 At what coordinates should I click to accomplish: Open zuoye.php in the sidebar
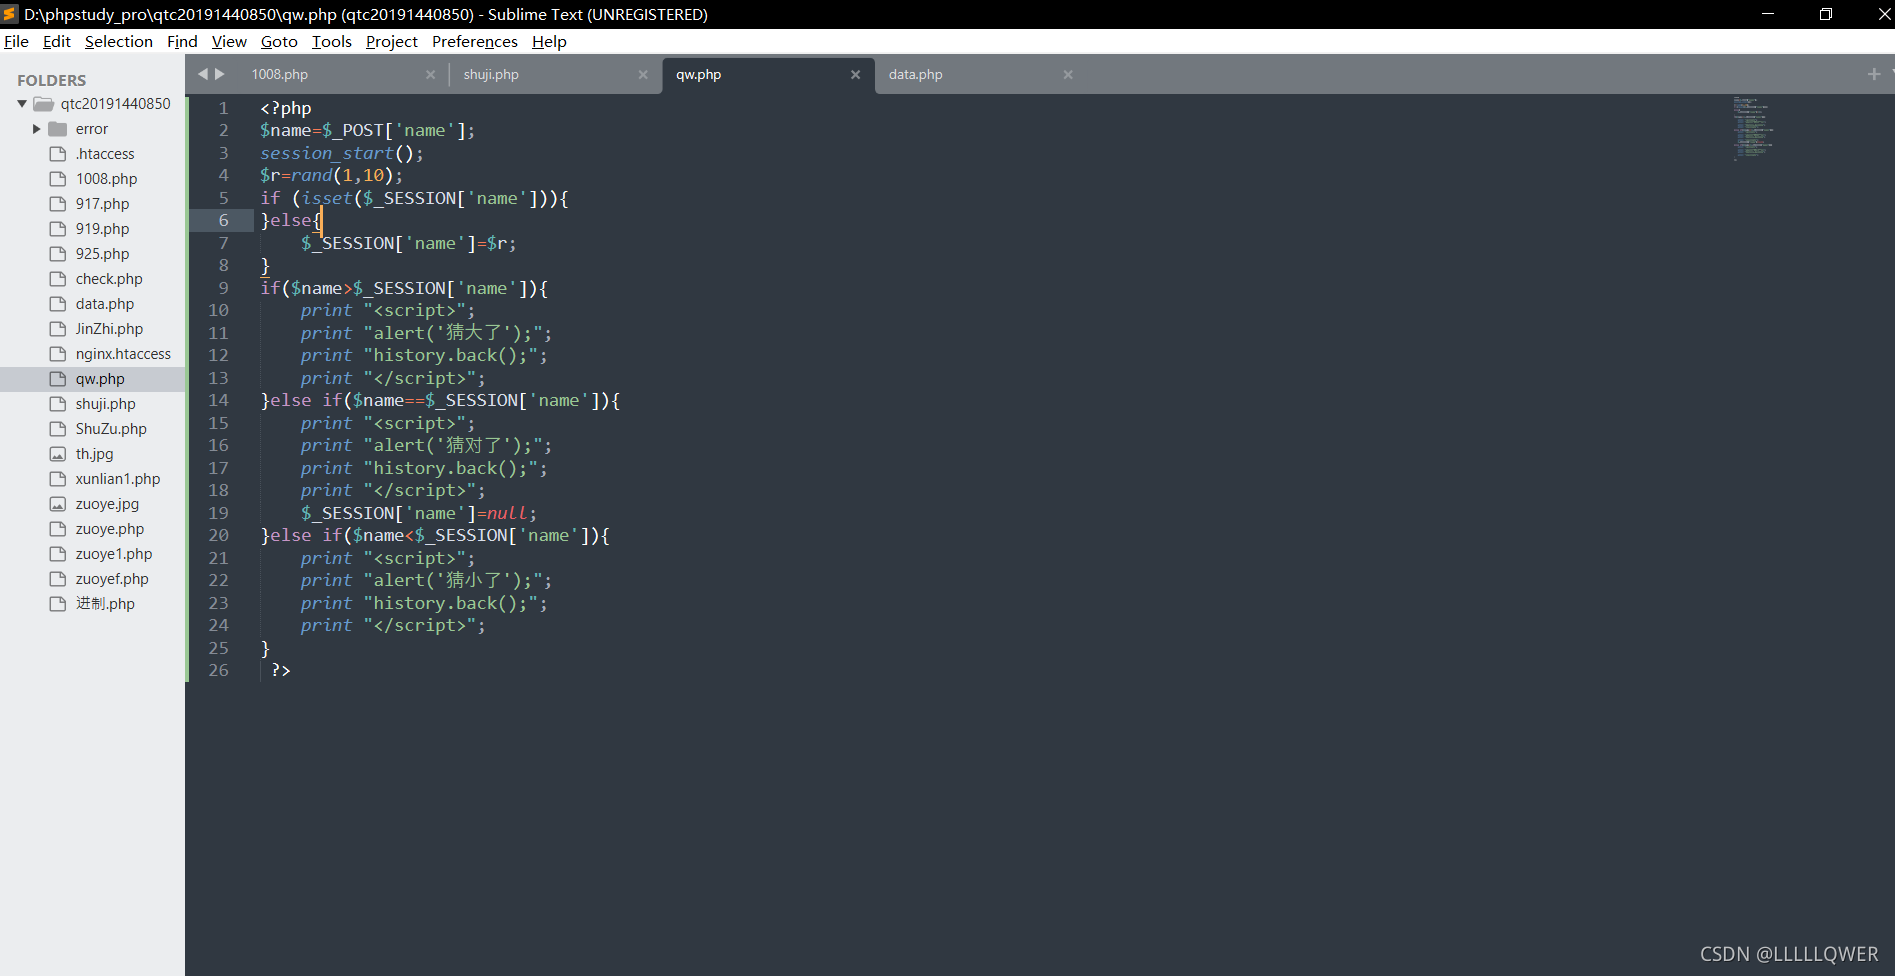click(110, 529)
